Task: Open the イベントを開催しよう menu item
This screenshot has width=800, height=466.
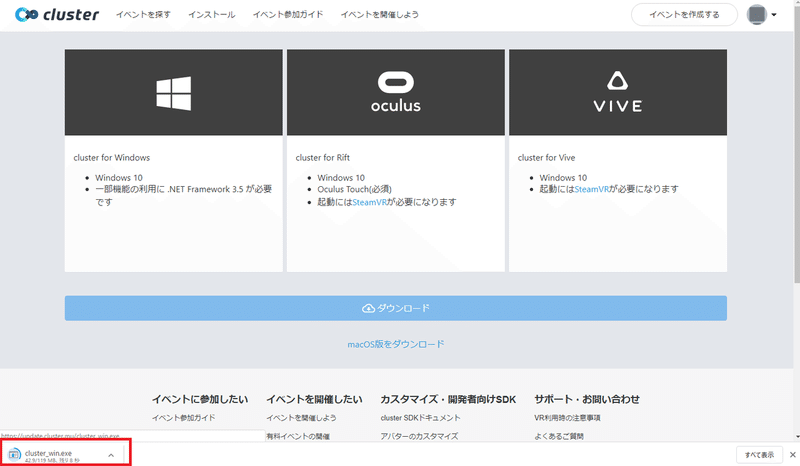Action: click(x=380, y=14)
